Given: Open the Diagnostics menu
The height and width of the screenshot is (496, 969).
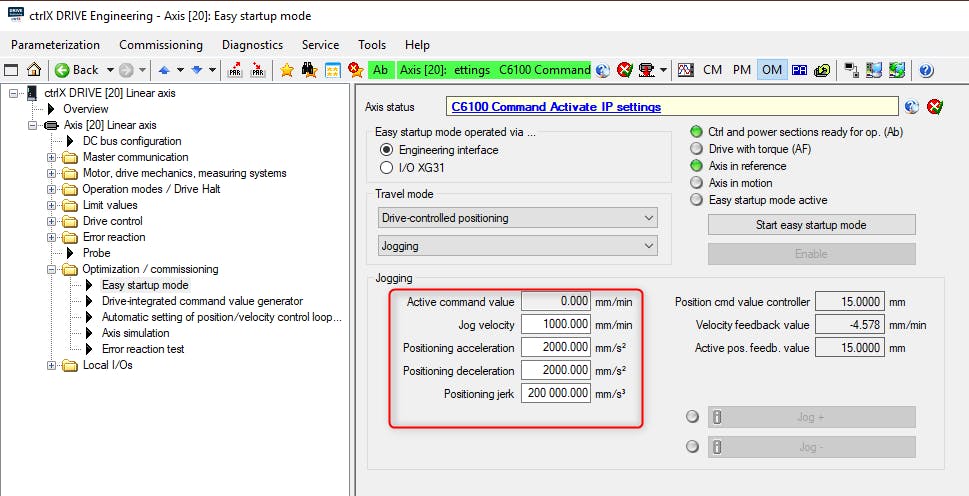Looking at the screenshot, I should [252, 44].
